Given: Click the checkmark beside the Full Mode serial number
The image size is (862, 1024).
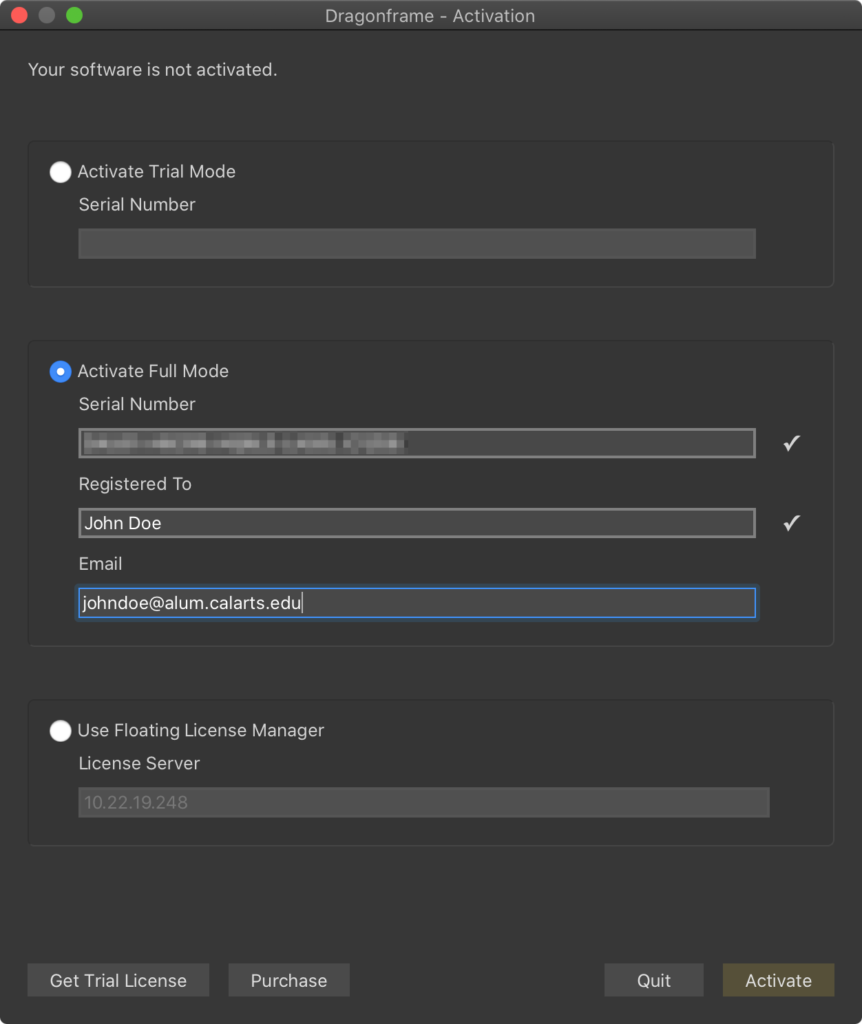Looking at the screenshot, I should (x=791, y=443).
